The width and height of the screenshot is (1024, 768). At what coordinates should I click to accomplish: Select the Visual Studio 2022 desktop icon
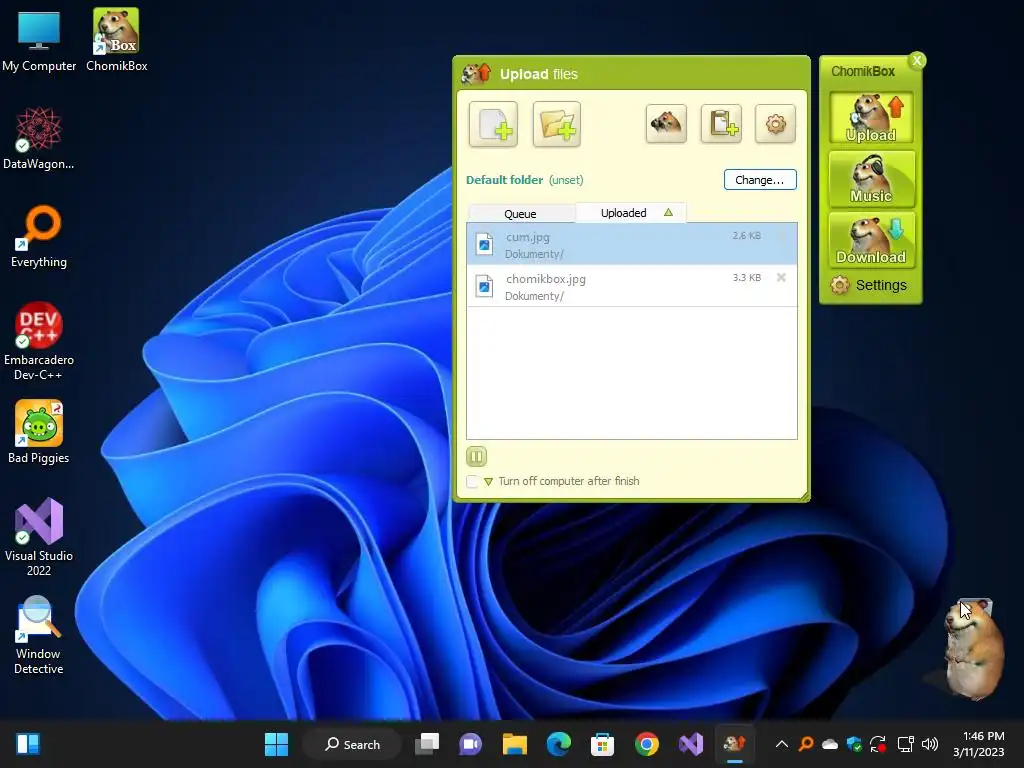(x=39, y=537)
